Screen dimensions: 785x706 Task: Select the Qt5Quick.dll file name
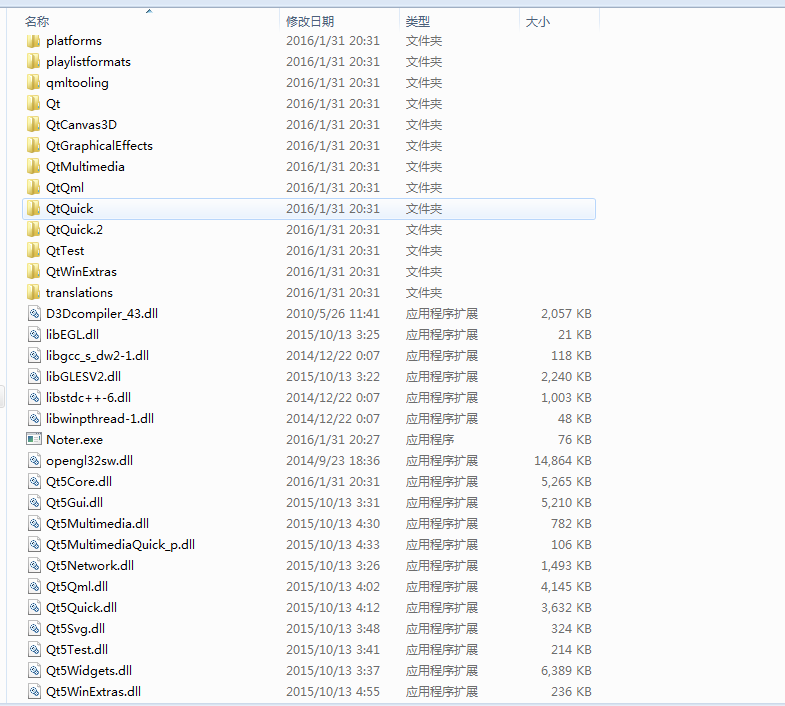click(x=82, y=608)
